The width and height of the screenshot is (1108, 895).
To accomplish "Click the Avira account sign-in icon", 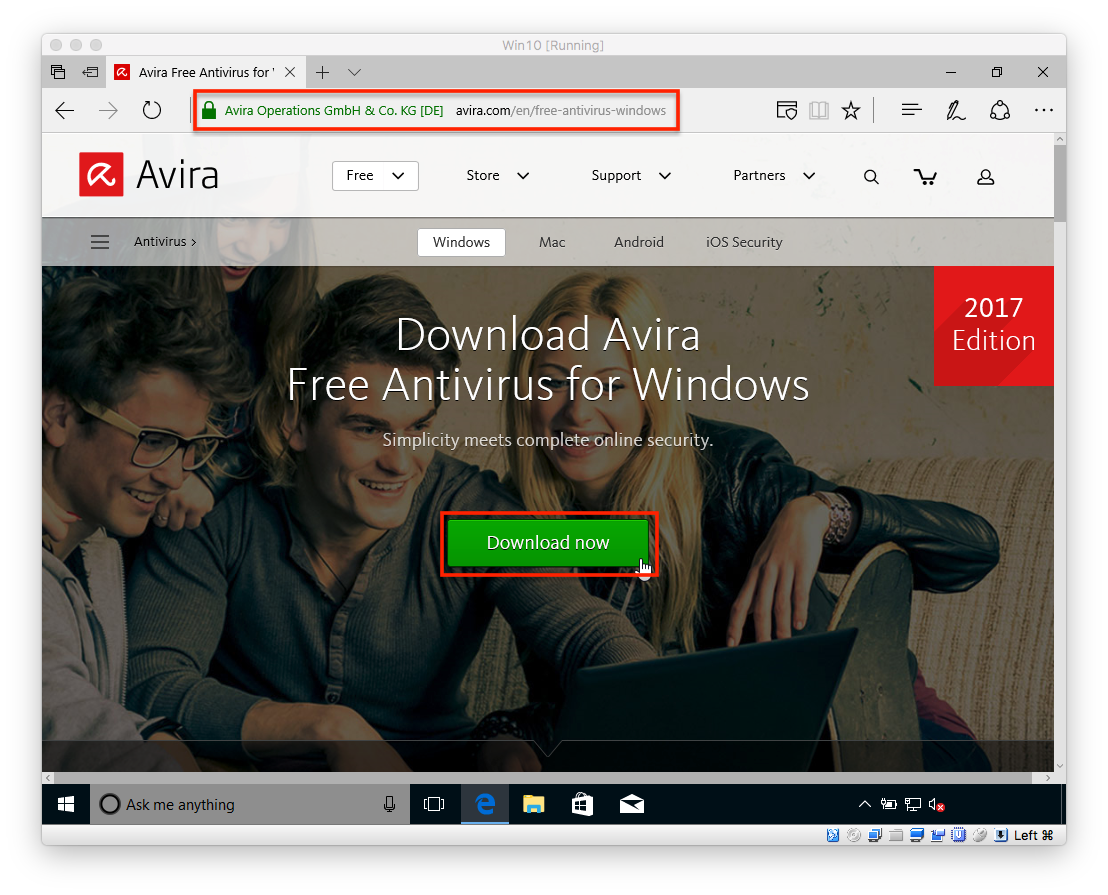I will coord(985,176).
